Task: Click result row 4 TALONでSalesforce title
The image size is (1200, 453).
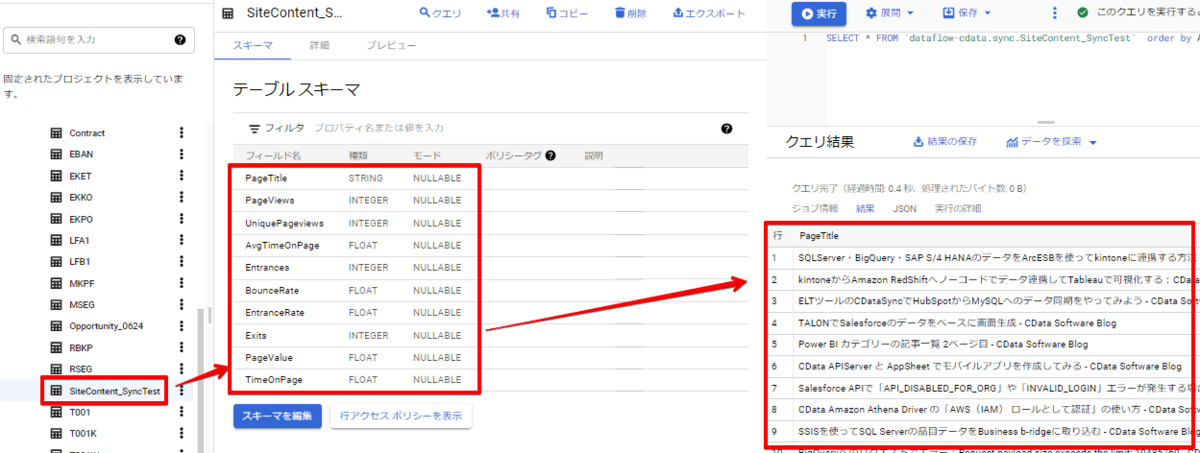Action: pos(957,322)
